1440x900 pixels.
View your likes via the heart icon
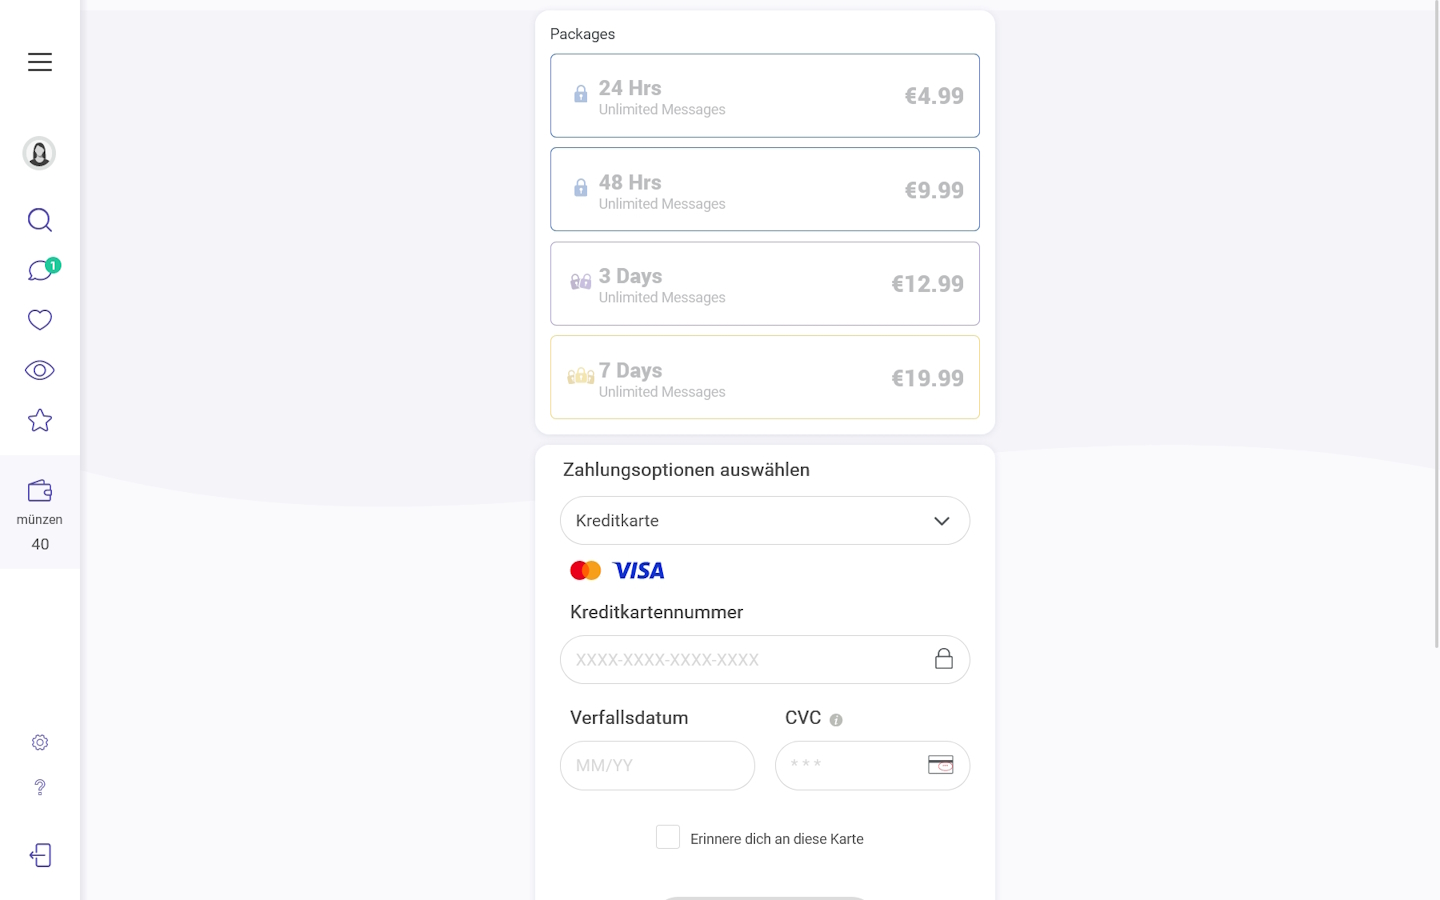[39, 319]
